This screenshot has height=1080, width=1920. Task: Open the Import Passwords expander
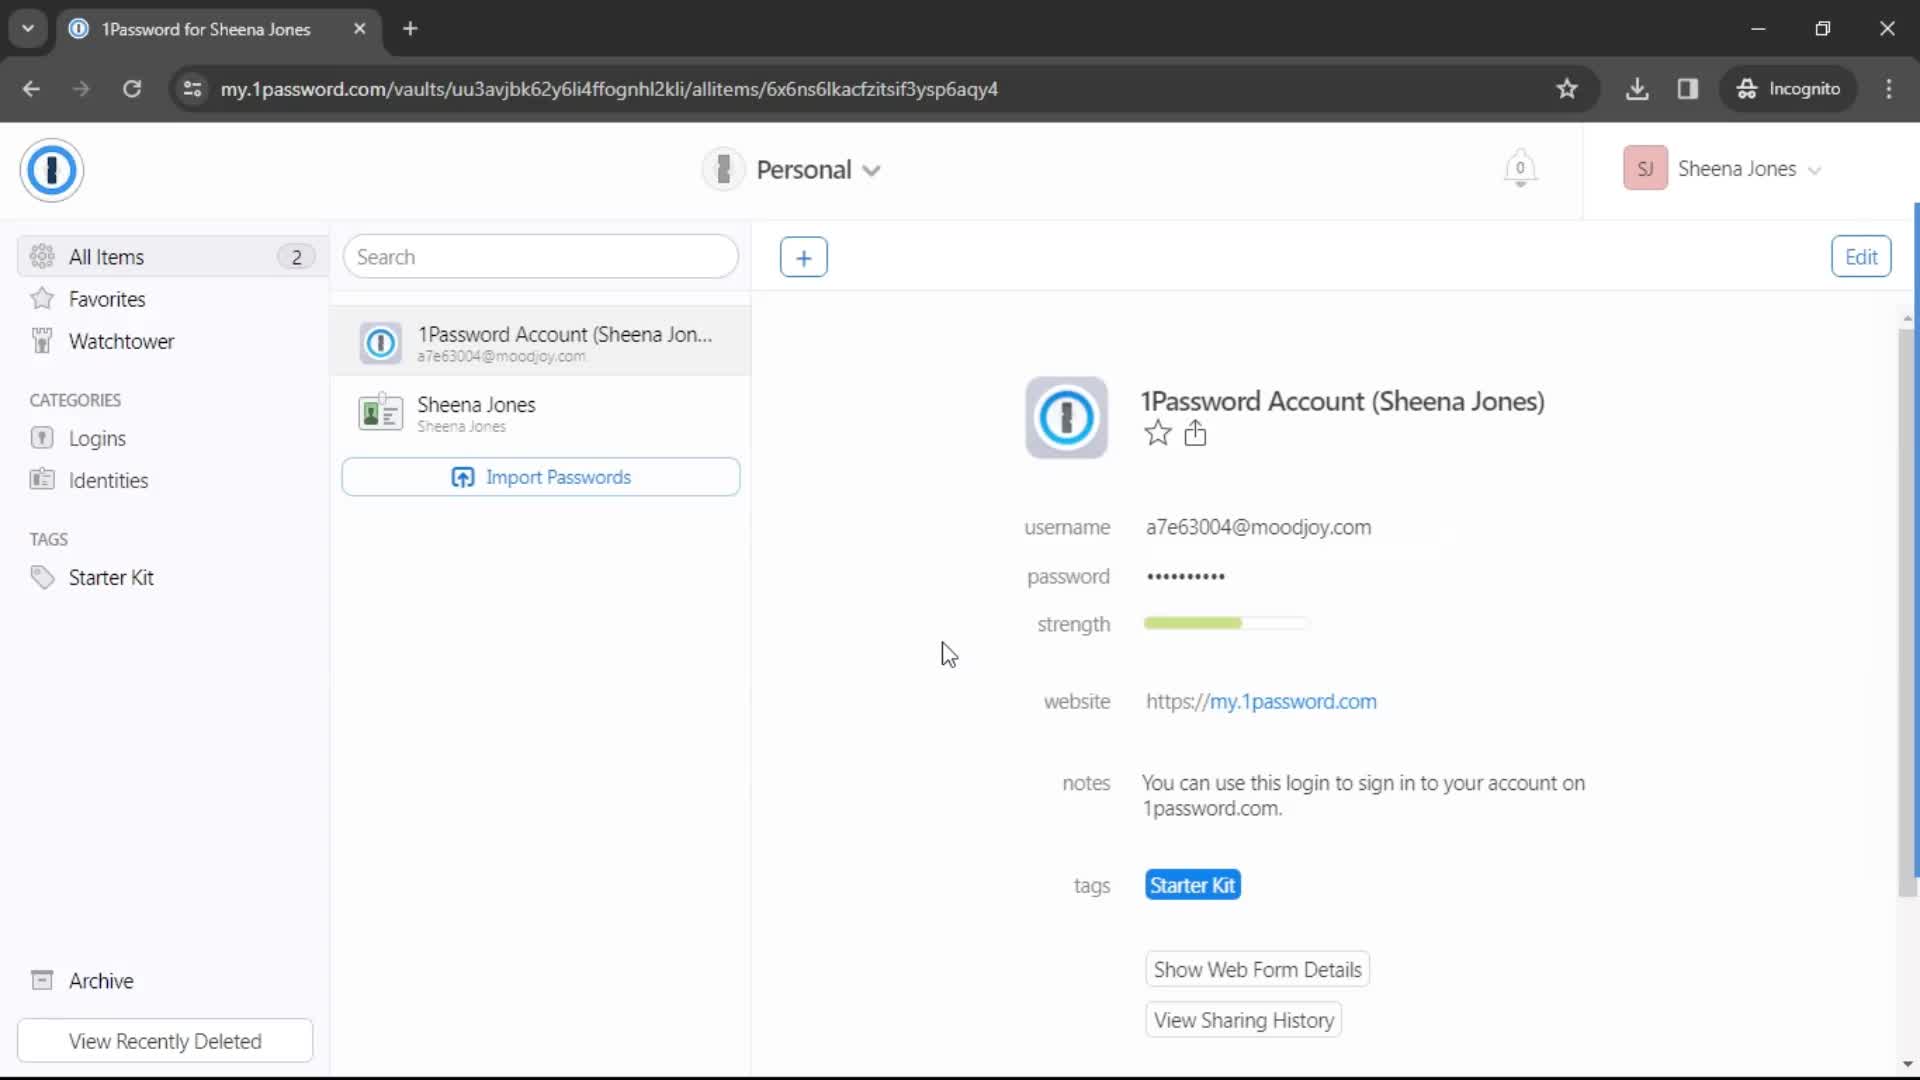click(x=542, y=477)
